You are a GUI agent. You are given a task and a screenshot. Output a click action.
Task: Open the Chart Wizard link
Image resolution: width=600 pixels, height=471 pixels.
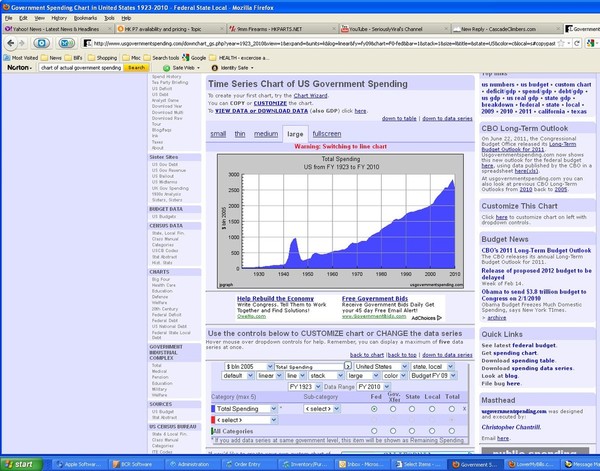[x=310, y=96]
